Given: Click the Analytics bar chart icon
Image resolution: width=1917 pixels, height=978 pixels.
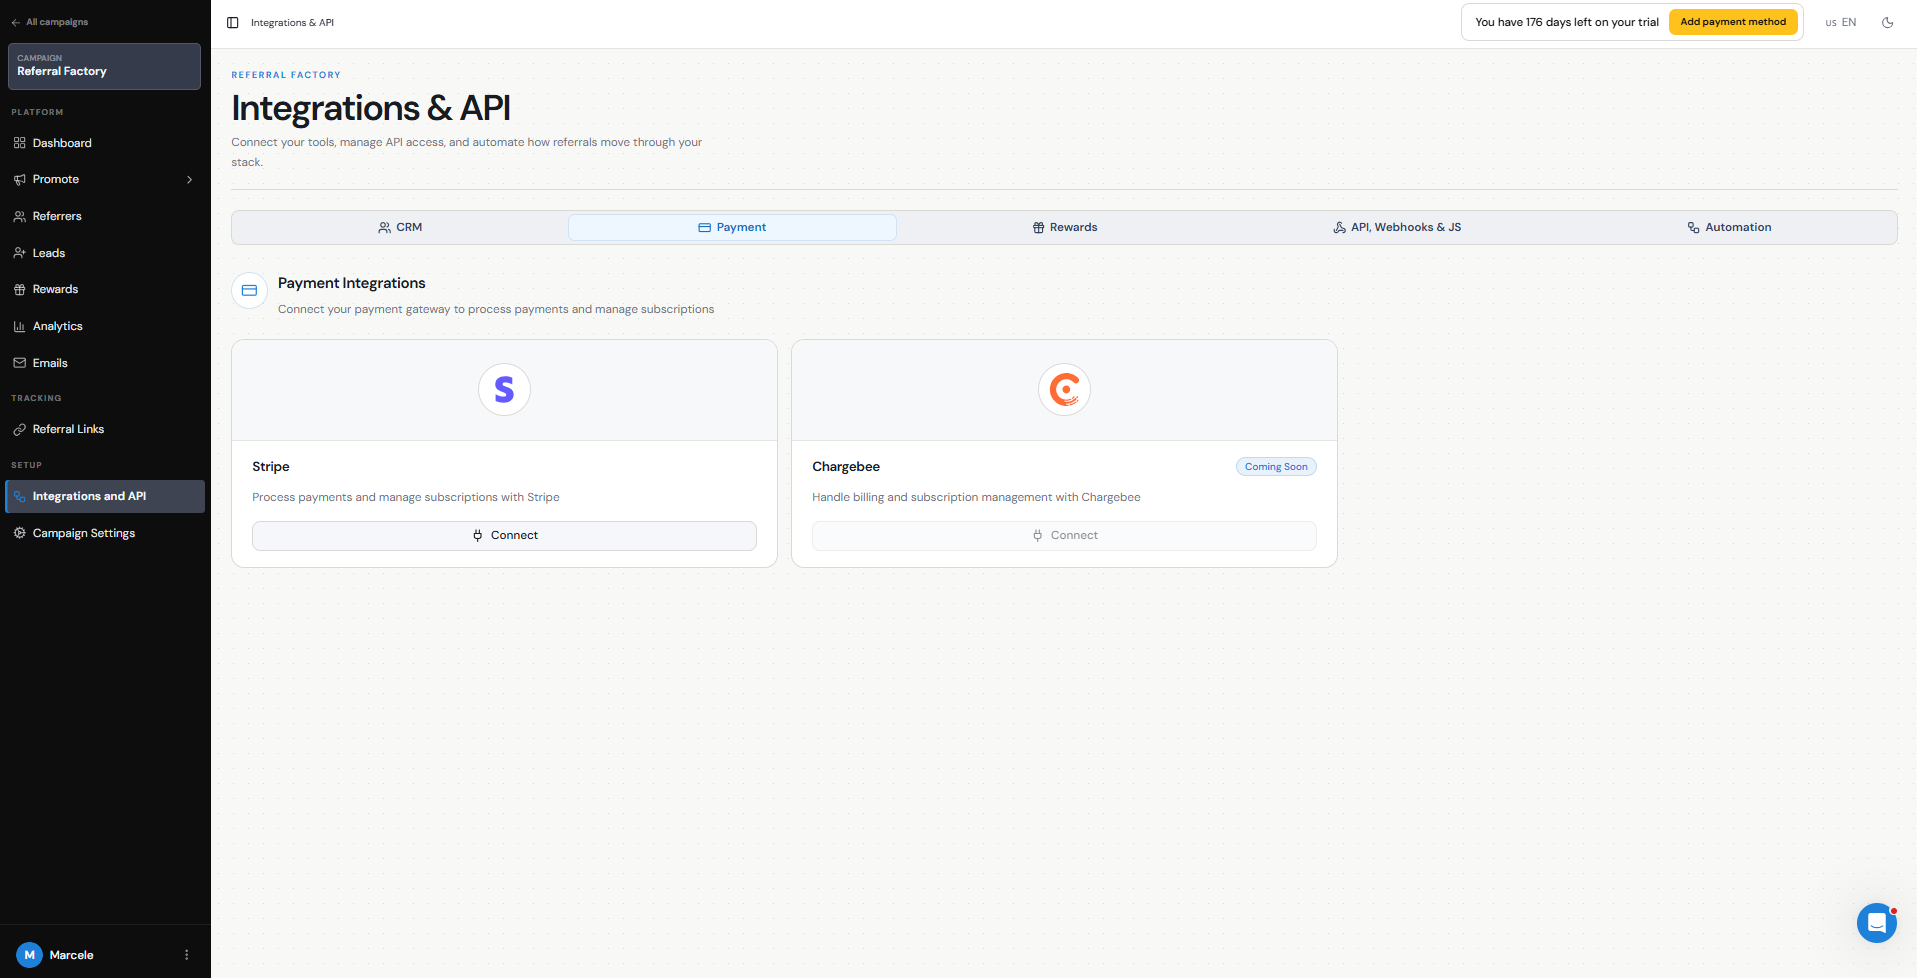Looking at the screenshot, I should click(19, 326).
